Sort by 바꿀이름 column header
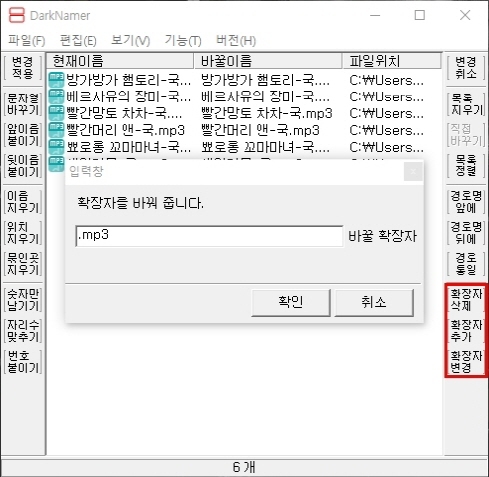Screen dimensions: 489x477 268,61
